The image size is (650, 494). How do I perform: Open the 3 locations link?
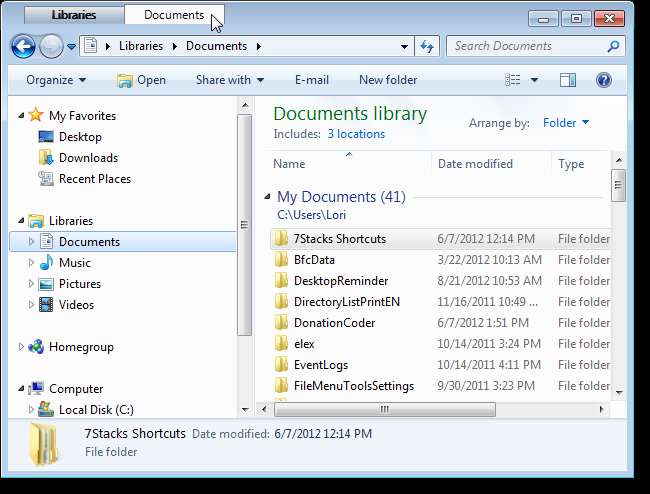356,134
